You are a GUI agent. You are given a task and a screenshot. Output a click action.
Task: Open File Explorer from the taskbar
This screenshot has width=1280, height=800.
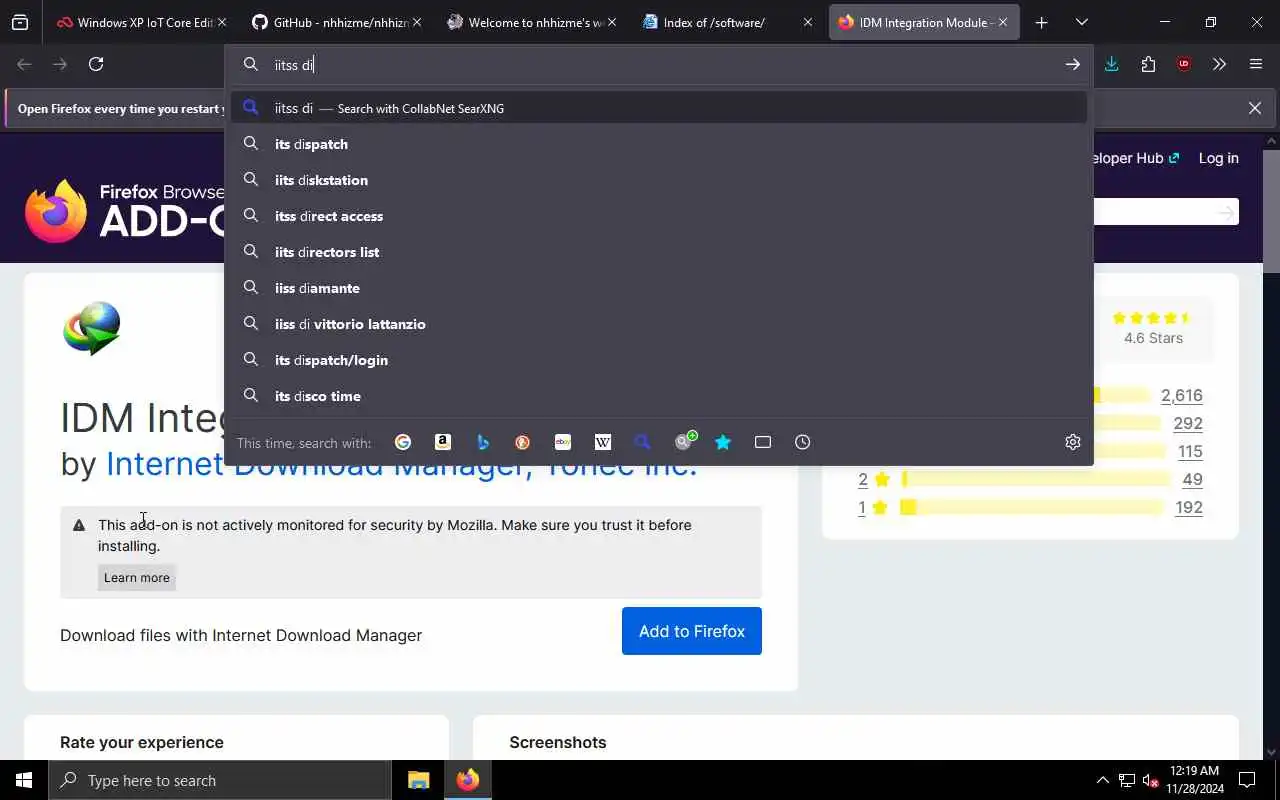click(x=419, y=780)
